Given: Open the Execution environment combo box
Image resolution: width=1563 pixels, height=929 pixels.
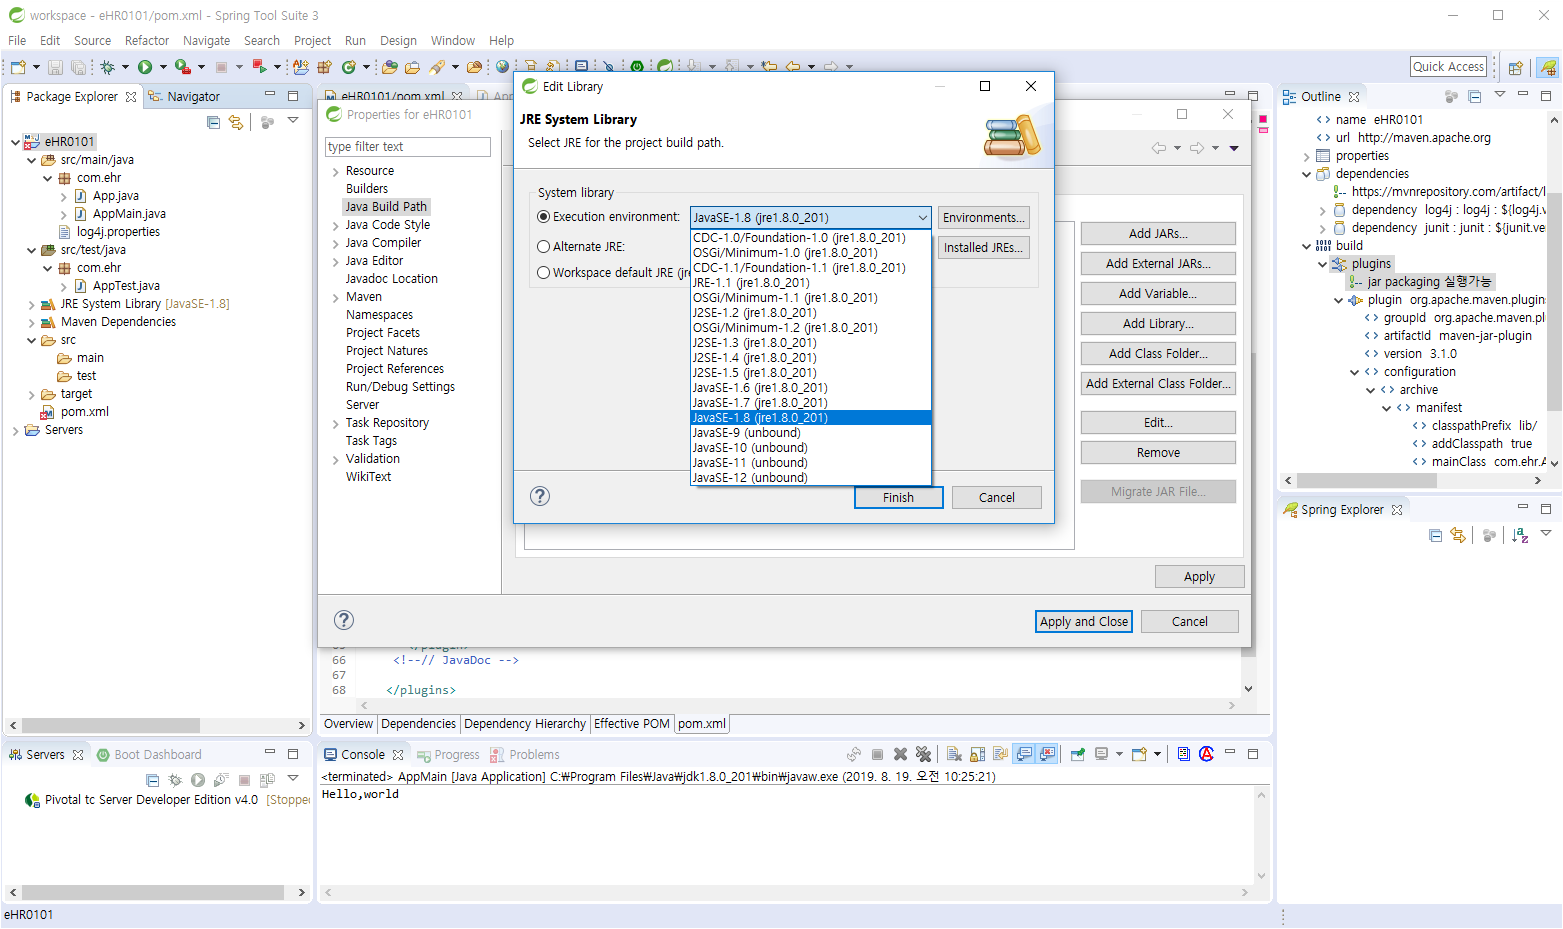Looking at the screenshot, I should (x=811, y=217).
